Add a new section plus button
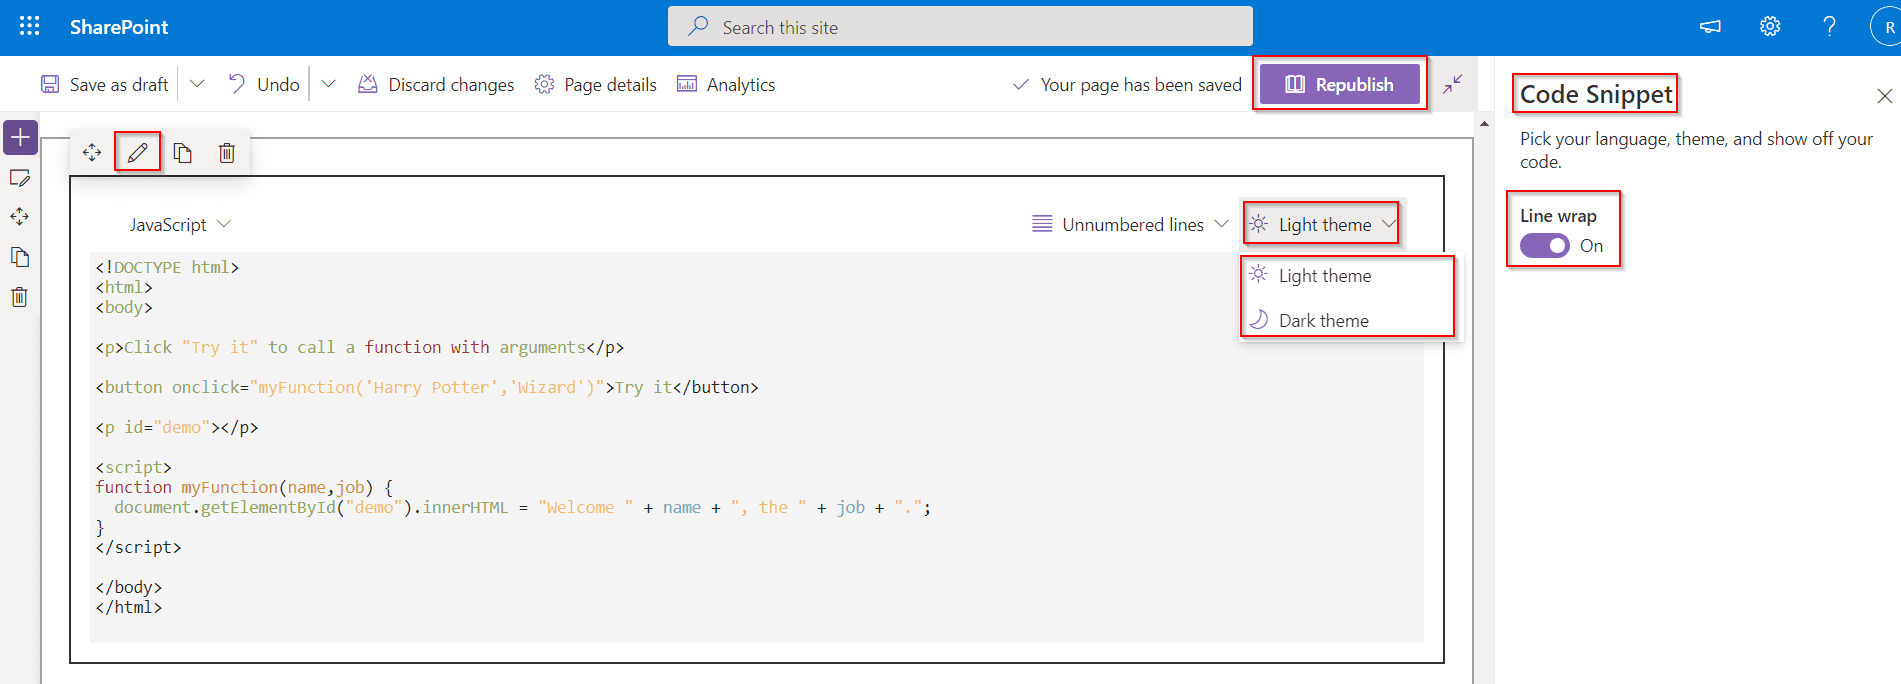 pos(20,137)
